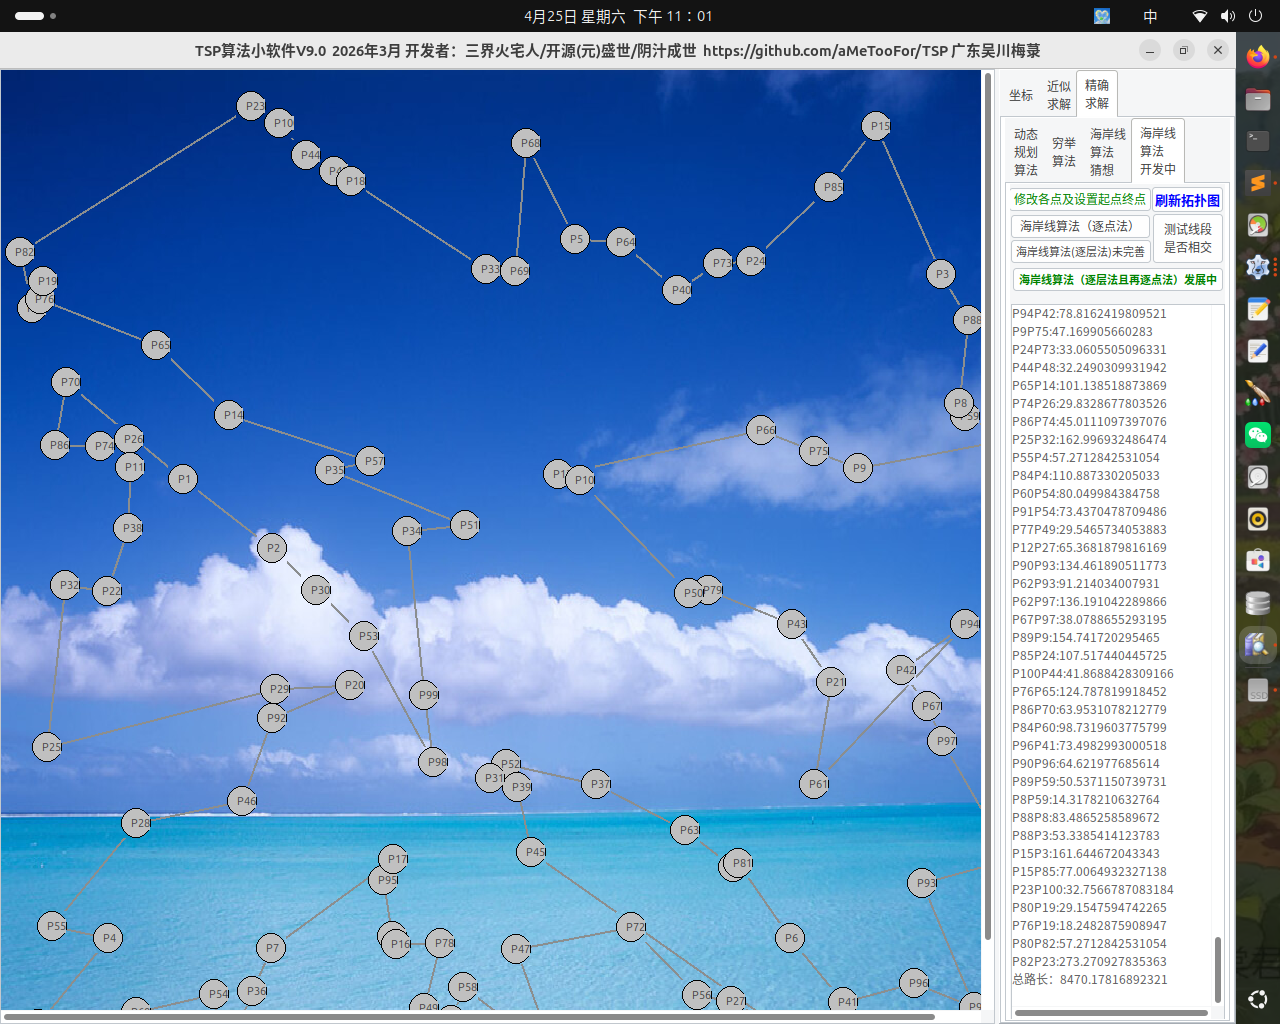Open the power menu in top bar

pyautogui.click(x=1257, y=16)
